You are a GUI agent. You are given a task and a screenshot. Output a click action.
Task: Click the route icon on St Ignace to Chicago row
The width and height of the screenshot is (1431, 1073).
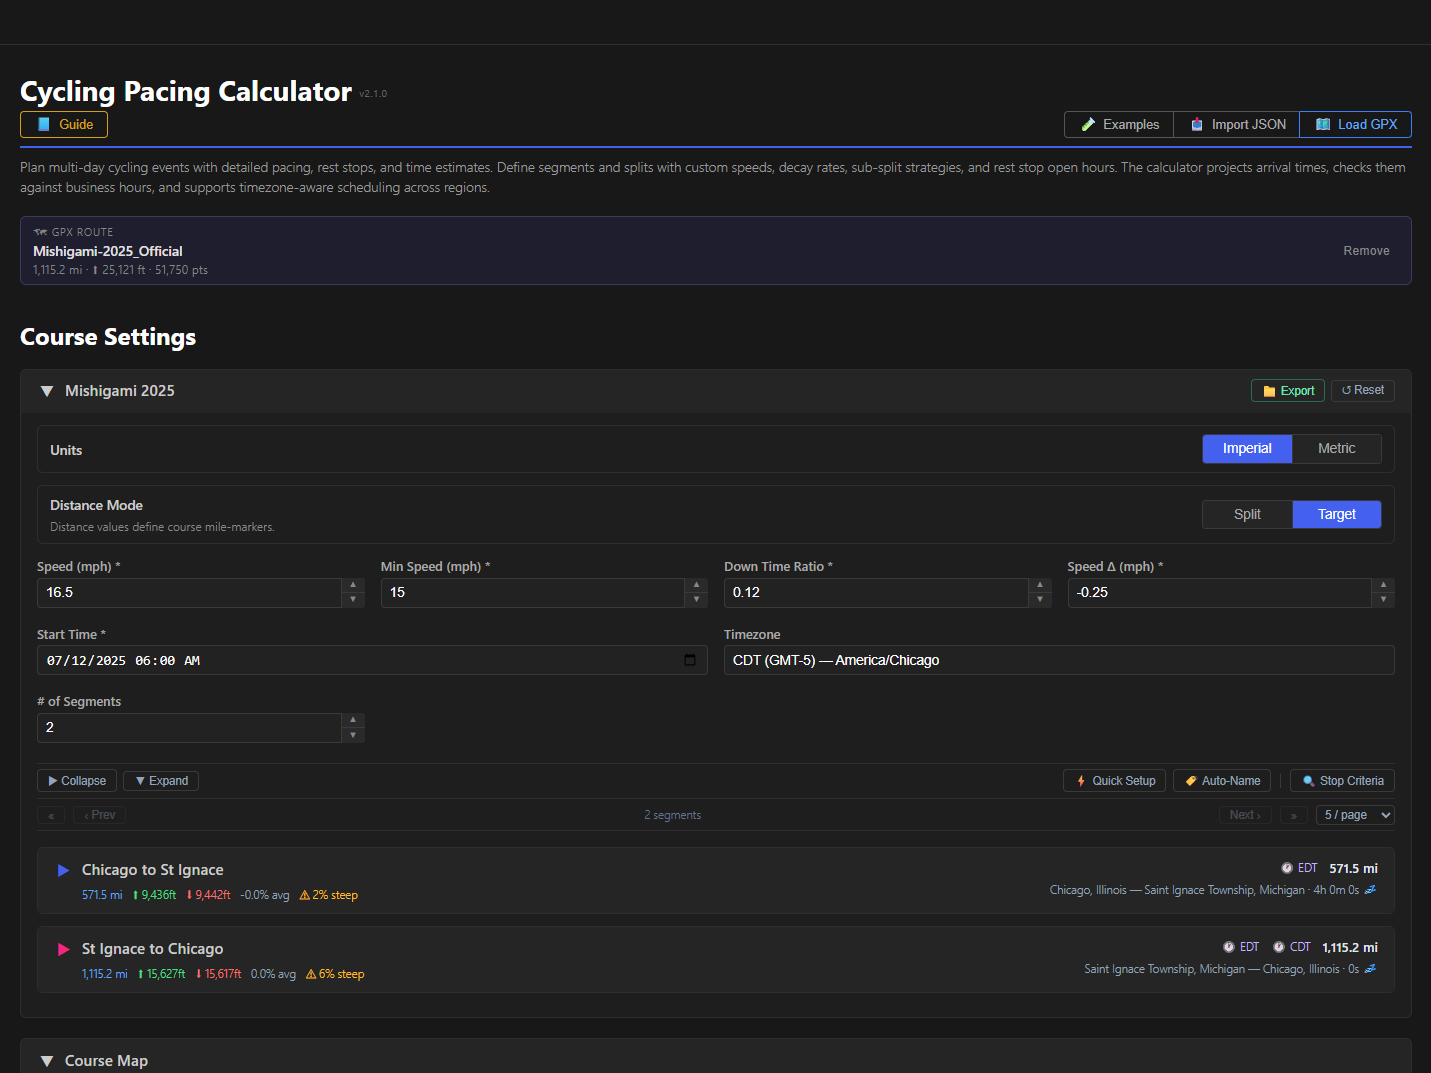tap(1370, 969)
